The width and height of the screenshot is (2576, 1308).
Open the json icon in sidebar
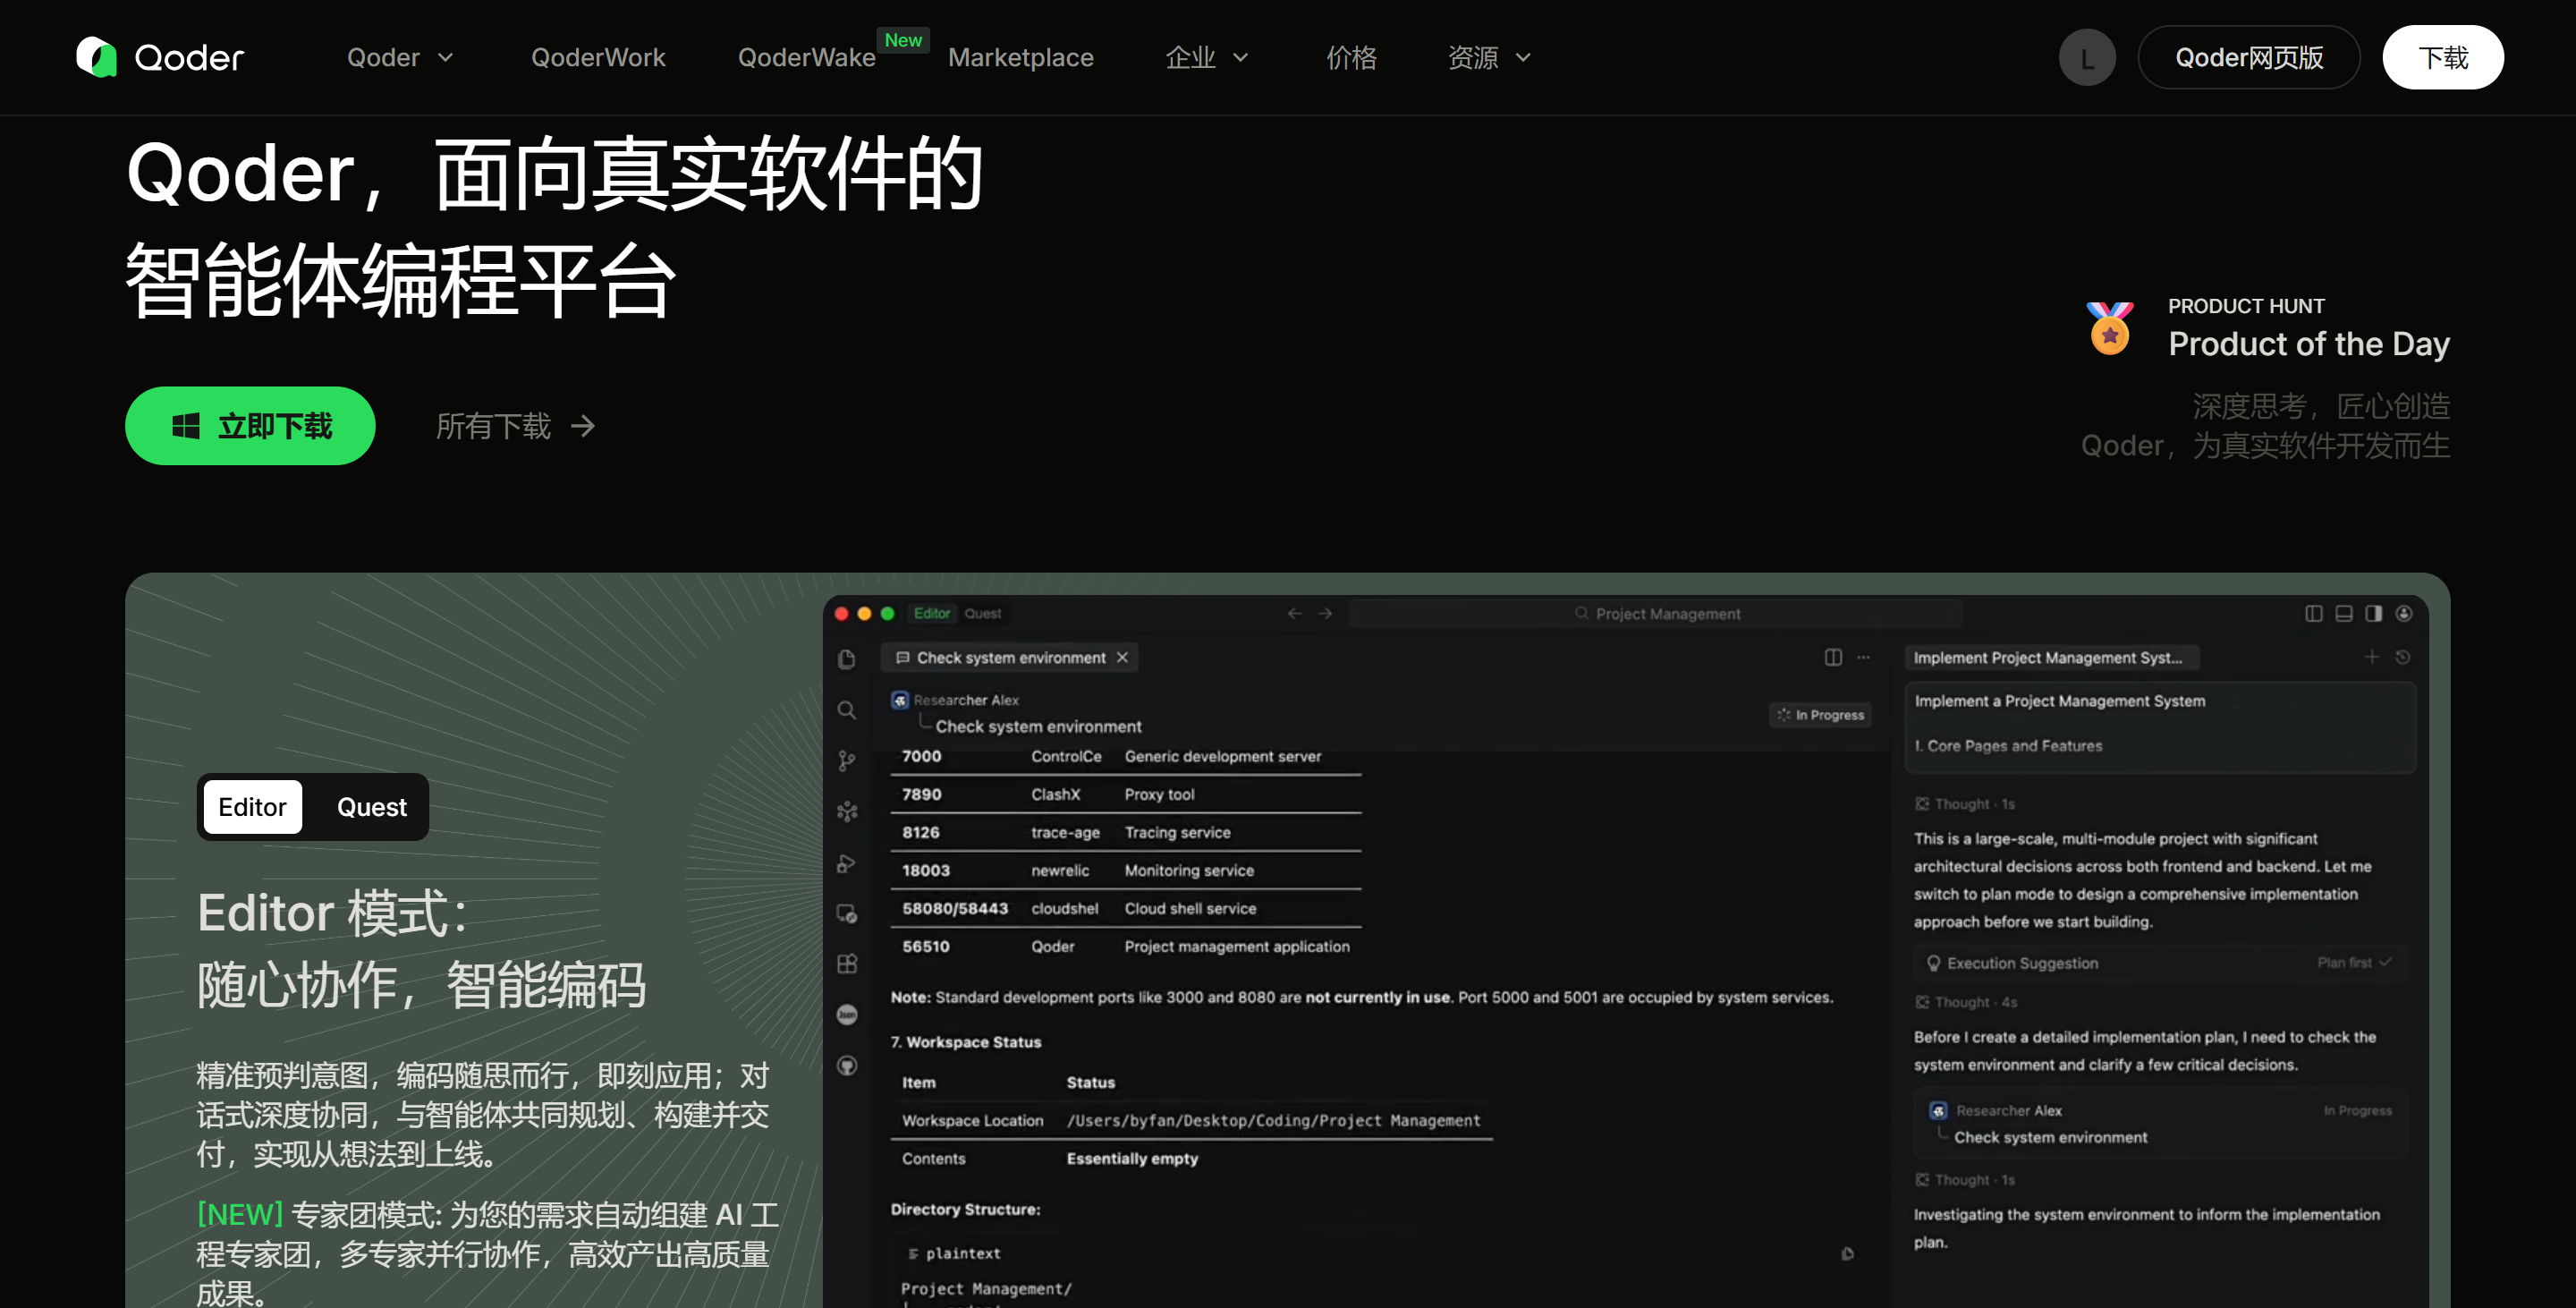point(846,1015)
